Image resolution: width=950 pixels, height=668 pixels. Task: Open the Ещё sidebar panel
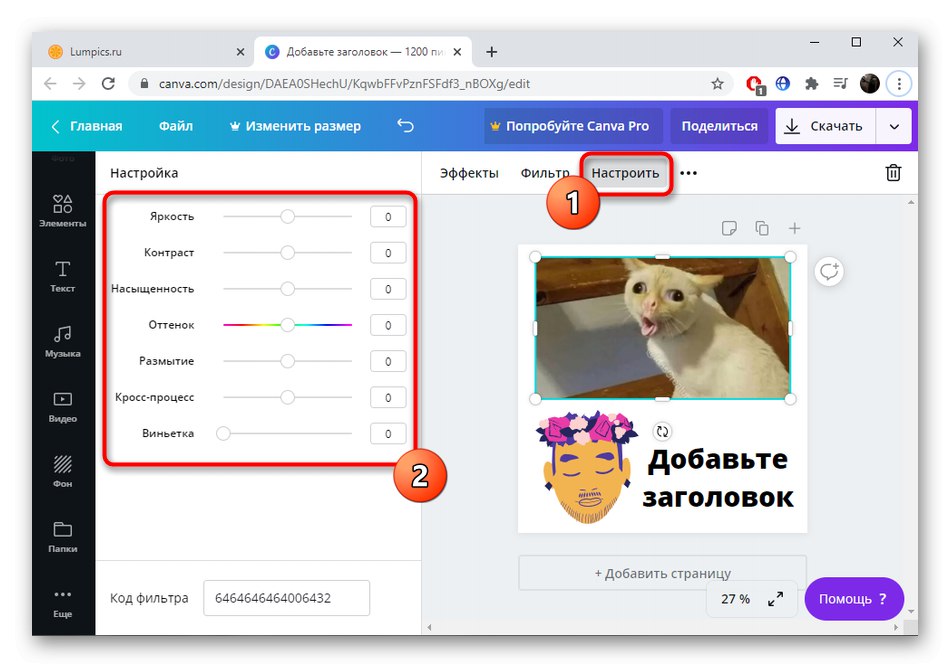click(63, 601)
